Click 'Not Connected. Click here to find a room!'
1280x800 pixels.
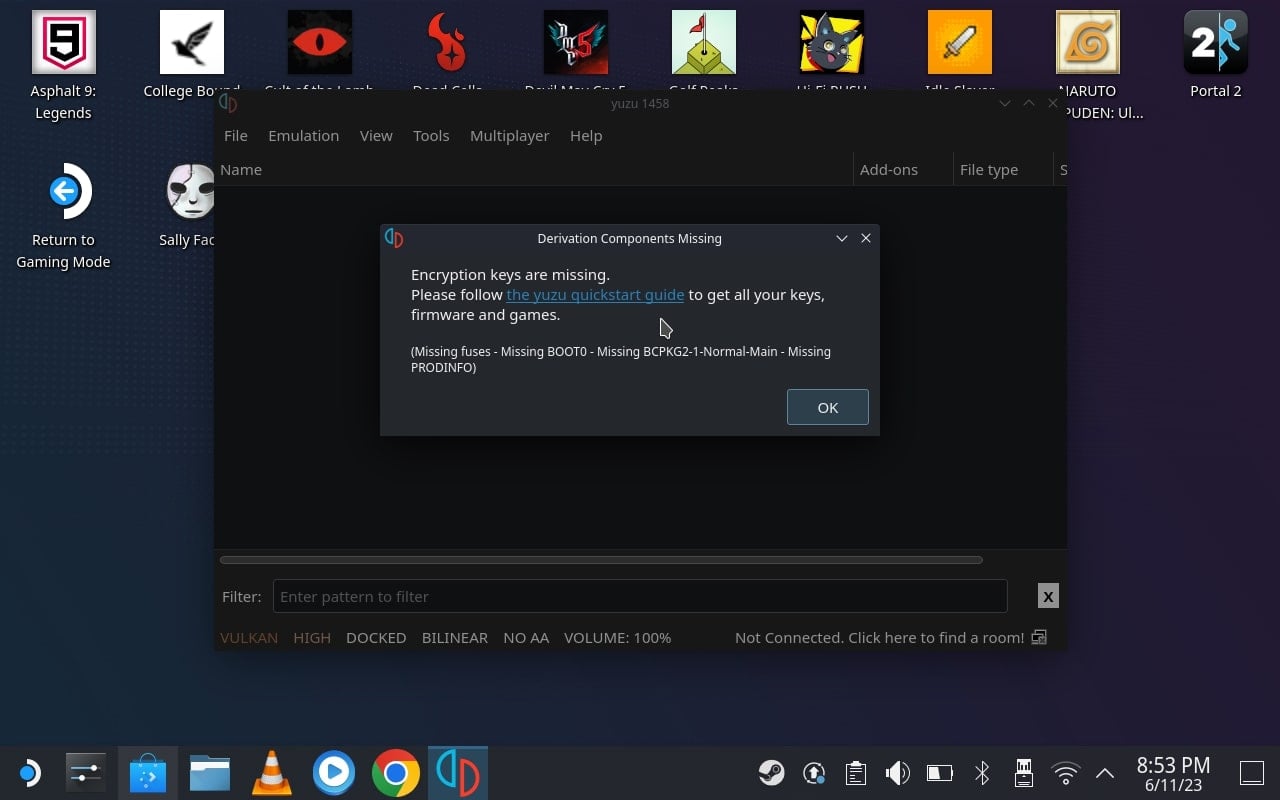click(880, 637)
